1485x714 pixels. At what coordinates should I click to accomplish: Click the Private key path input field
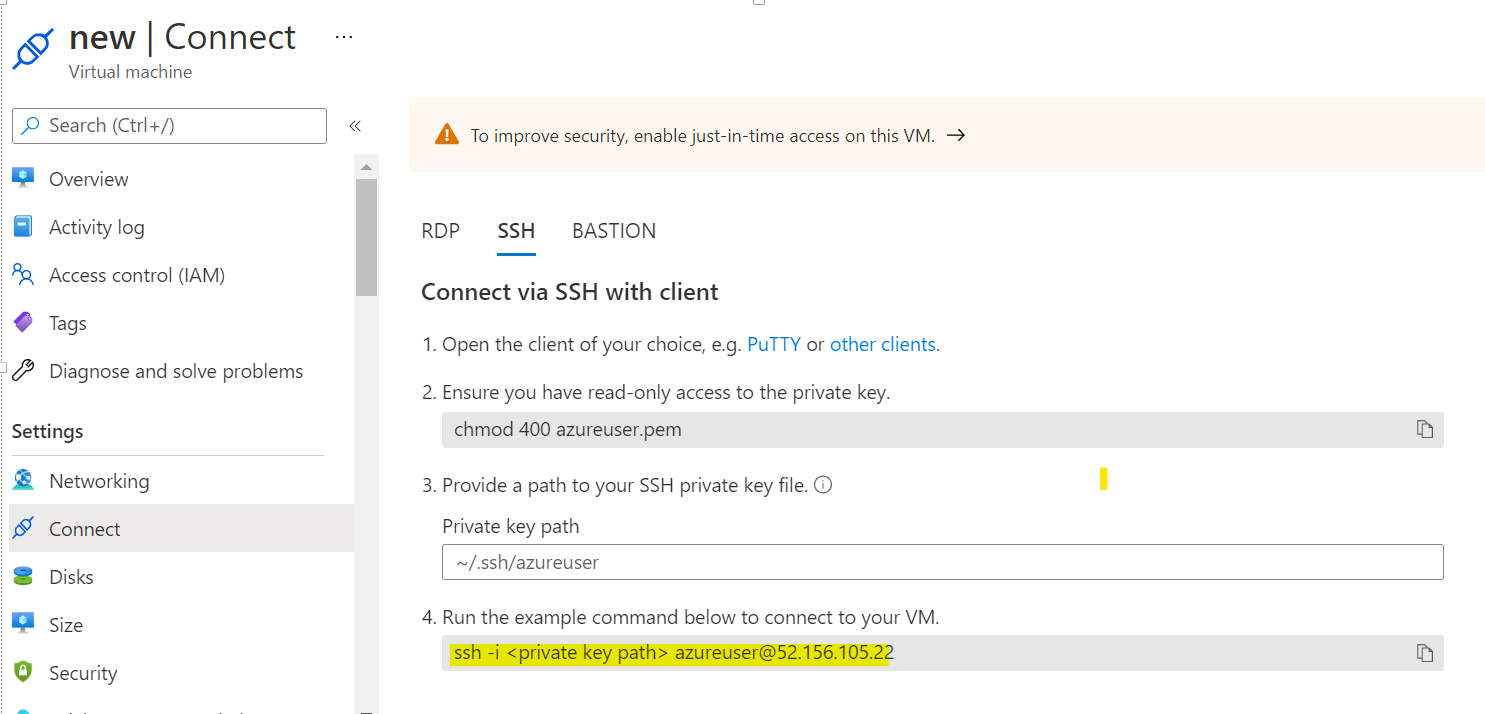tap(943, 562)
